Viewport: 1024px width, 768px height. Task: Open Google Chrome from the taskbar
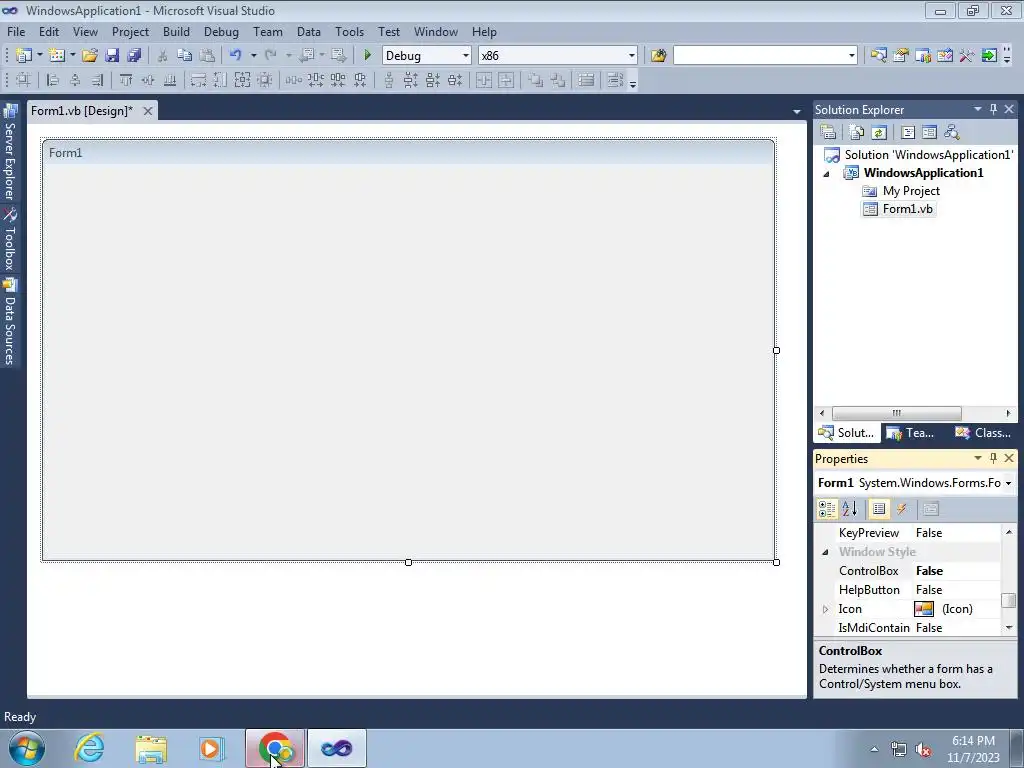click(275, 748)
